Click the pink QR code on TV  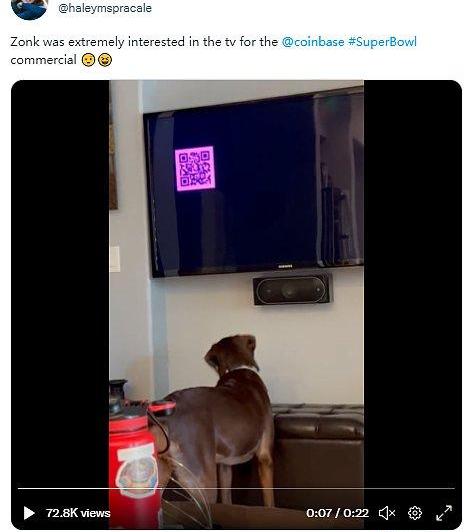click(195, 168)
